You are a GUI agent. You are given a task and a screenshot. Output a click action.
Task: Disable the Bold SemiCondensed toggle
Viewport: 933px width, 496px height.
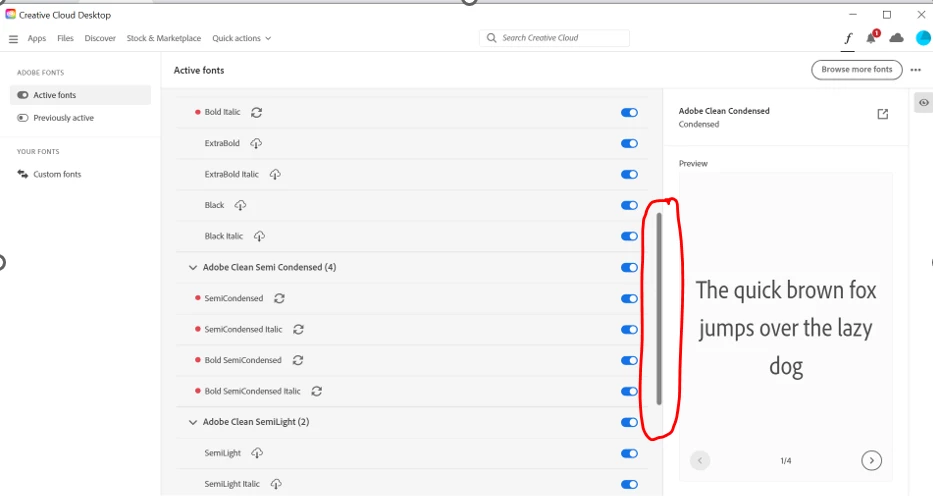coord(629,360)
